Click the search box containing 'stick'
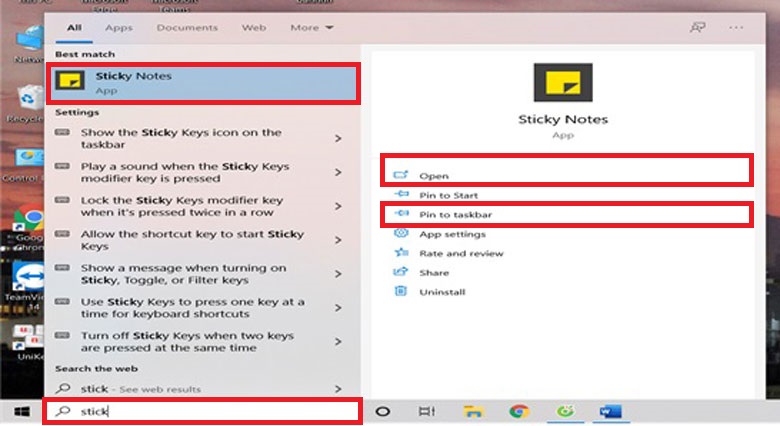 (202, 411)
